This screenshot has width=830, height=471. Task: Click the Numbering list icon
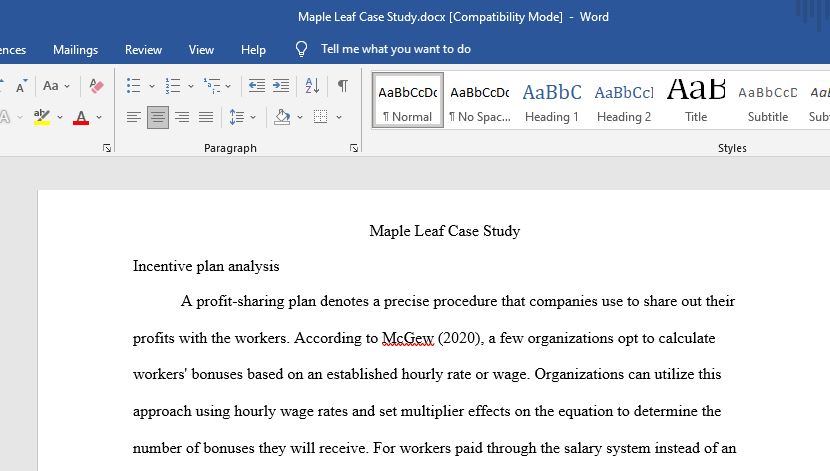173,85
